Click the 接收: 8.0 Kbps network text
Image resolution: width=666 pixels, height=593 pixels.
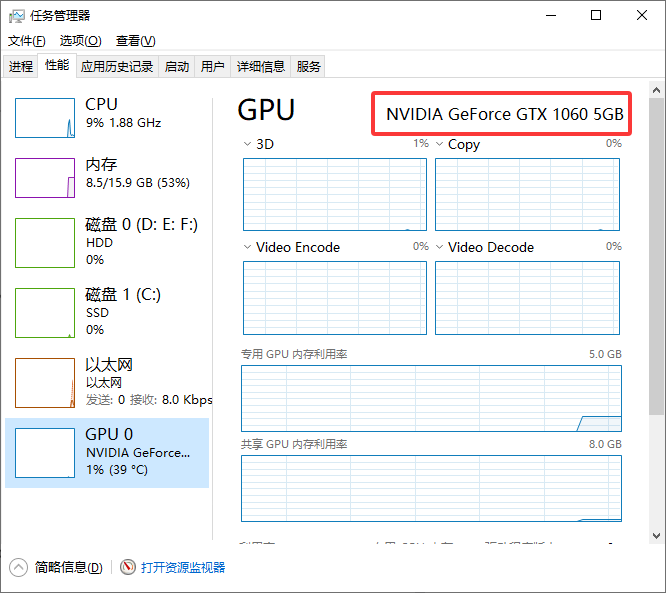pyautogui.click(x=171, y=400)
